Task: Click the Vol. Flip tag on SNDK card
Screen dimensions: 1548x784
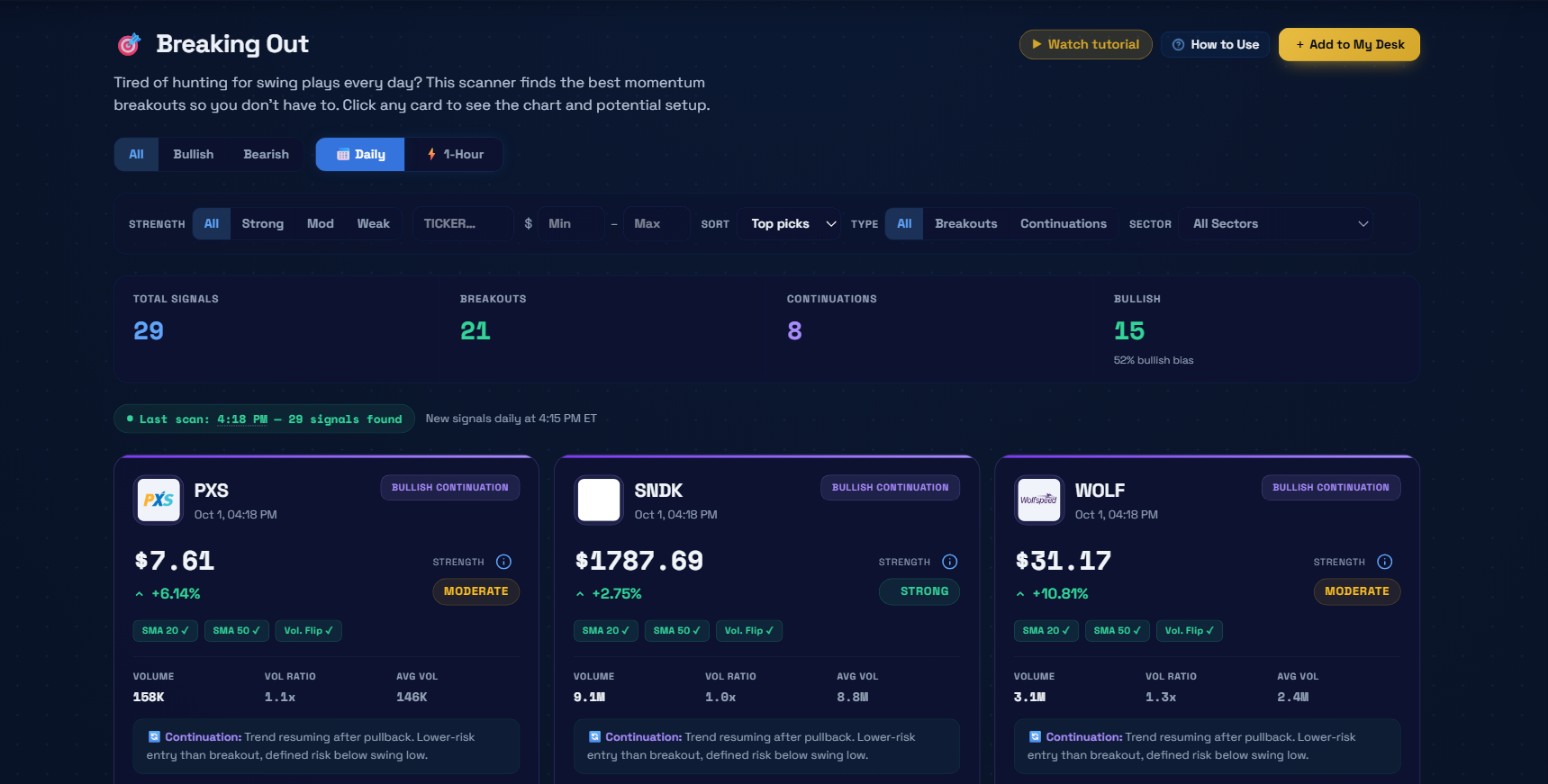Action: 749,631
